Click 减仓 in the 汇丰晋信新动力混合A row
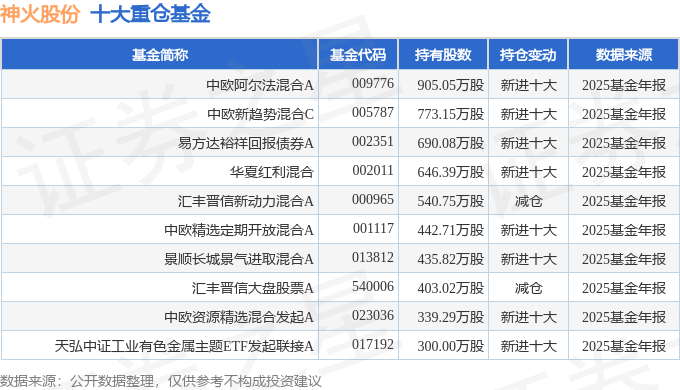Image resolution: width=680 pixels, height=390 pixels. click(x=528, y=201)
